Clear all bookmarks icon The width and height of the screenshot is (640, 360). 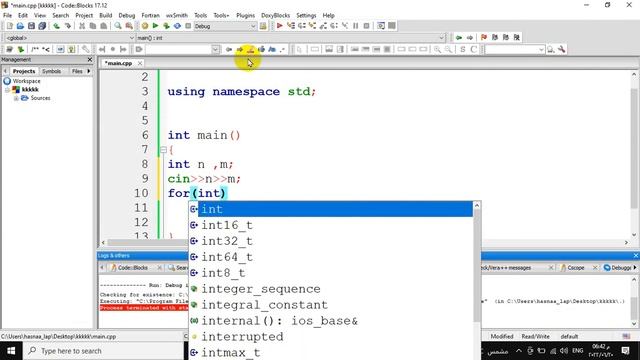click(517, 38)
